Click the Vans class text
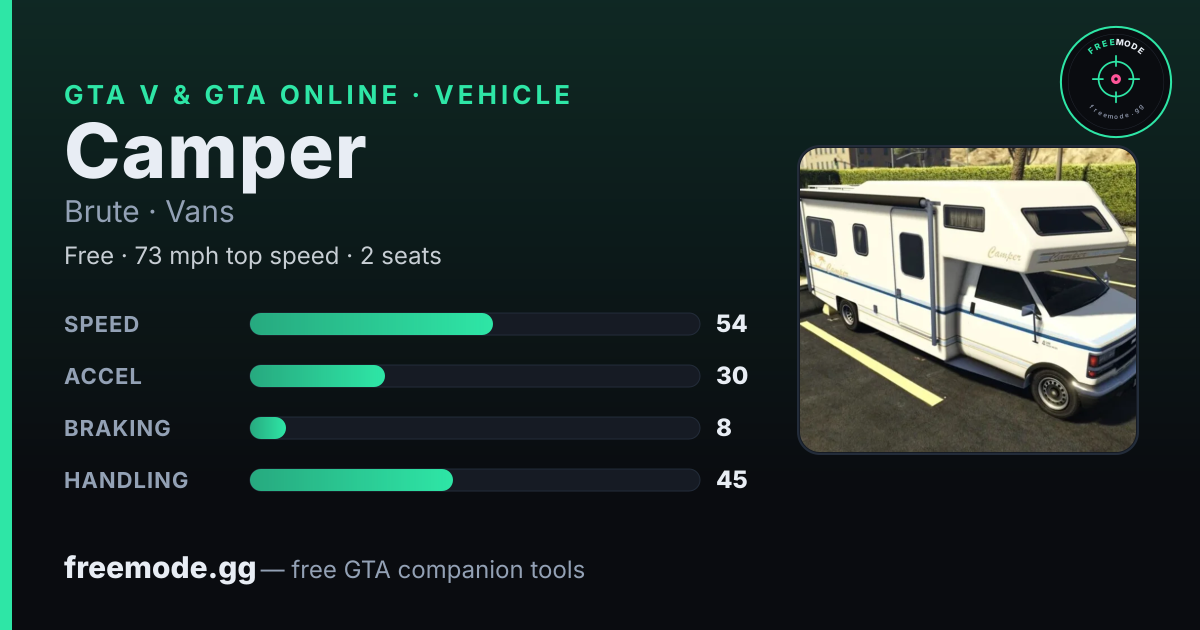This screenshot has height=630, width=1200. pyautogui.click(x=200, y=212)
